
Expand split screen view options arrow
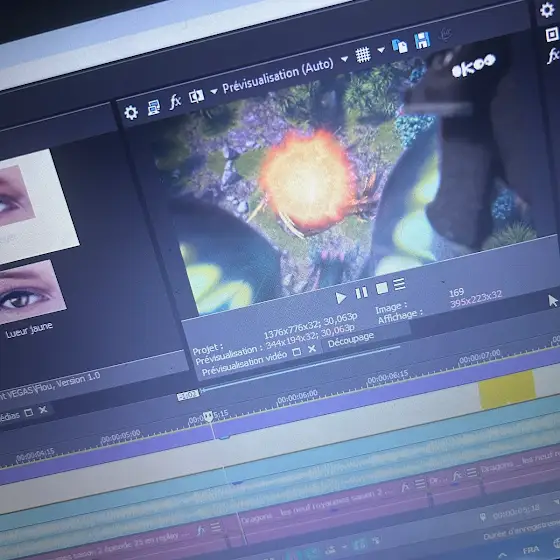pos(214,91)
